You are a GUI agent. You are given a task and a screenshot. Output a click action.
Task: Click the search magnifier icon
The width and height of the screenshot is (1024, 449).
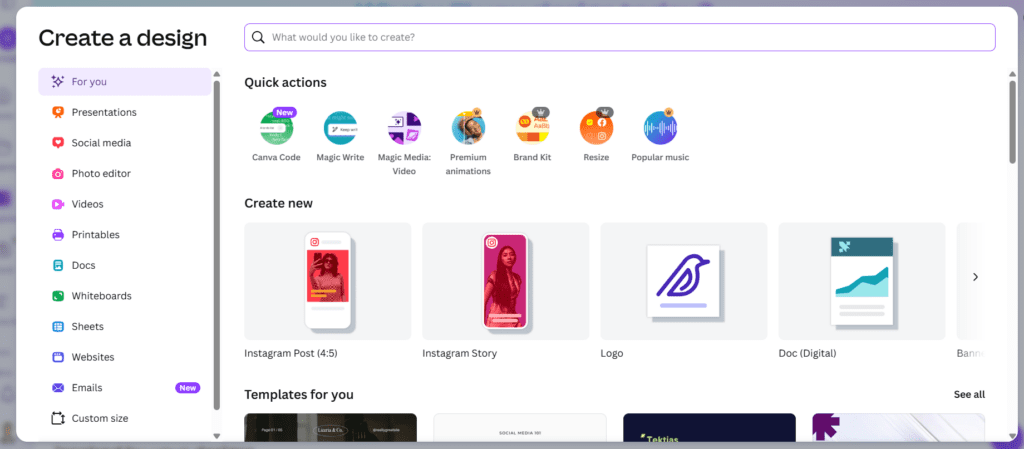pyautogui.click(x=258, y=37)
